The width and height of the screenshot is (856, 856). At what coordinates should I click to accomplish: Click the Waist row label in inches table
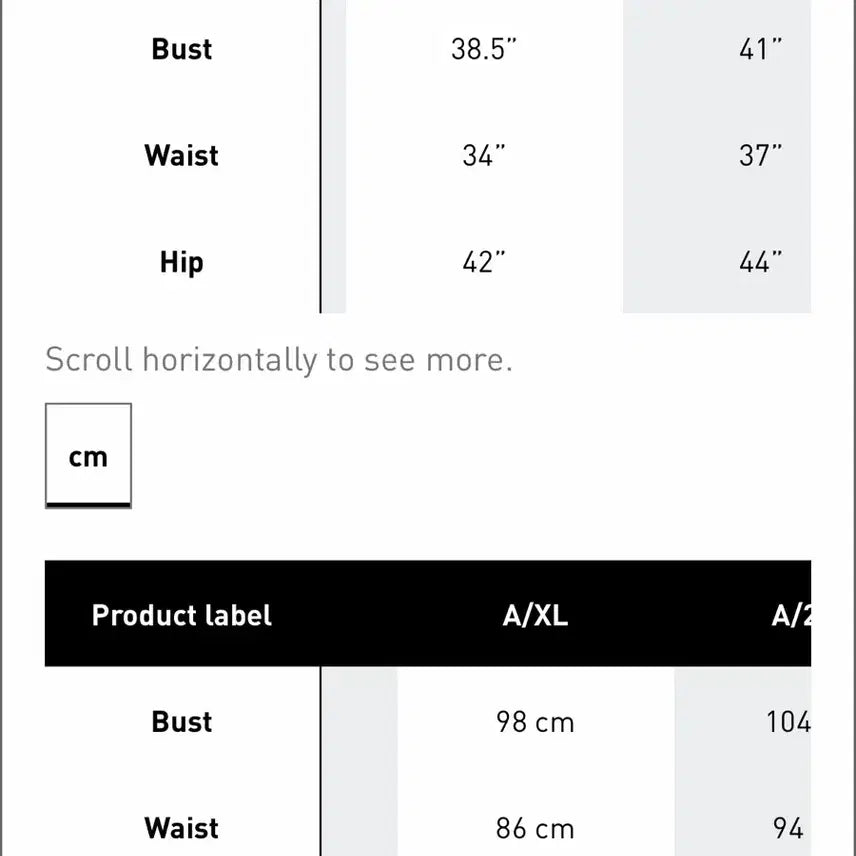coord(182,156)
